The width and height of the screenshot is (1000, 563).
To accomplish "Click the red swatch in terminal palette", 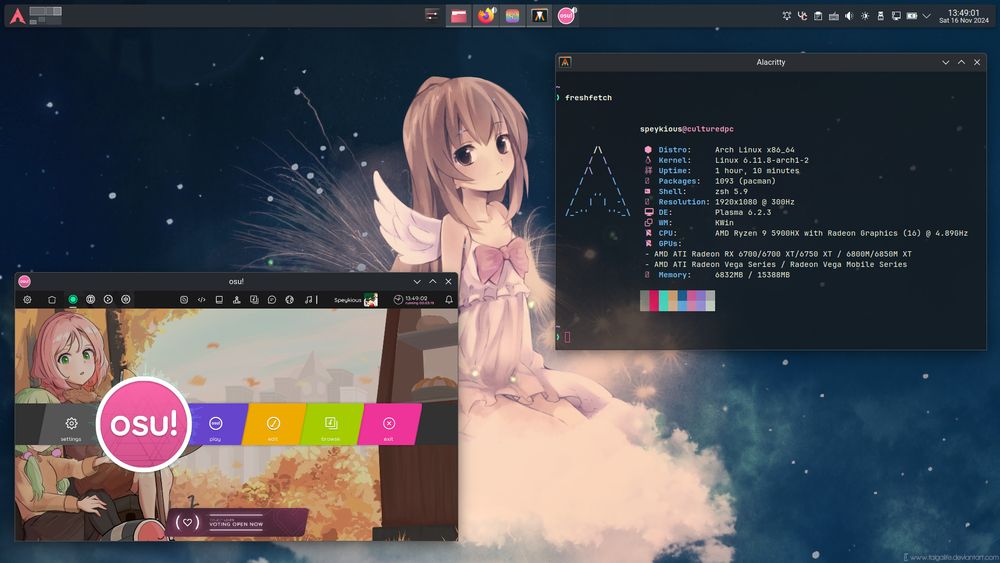I will tap(654, 300).
